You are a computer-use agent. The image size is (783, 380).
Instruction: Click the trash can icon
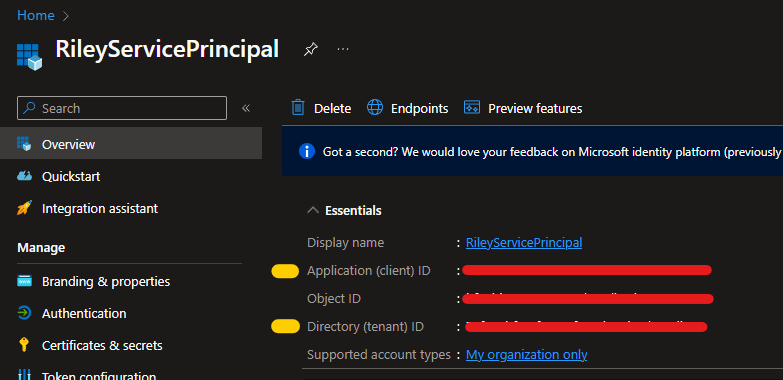(298, 107)
